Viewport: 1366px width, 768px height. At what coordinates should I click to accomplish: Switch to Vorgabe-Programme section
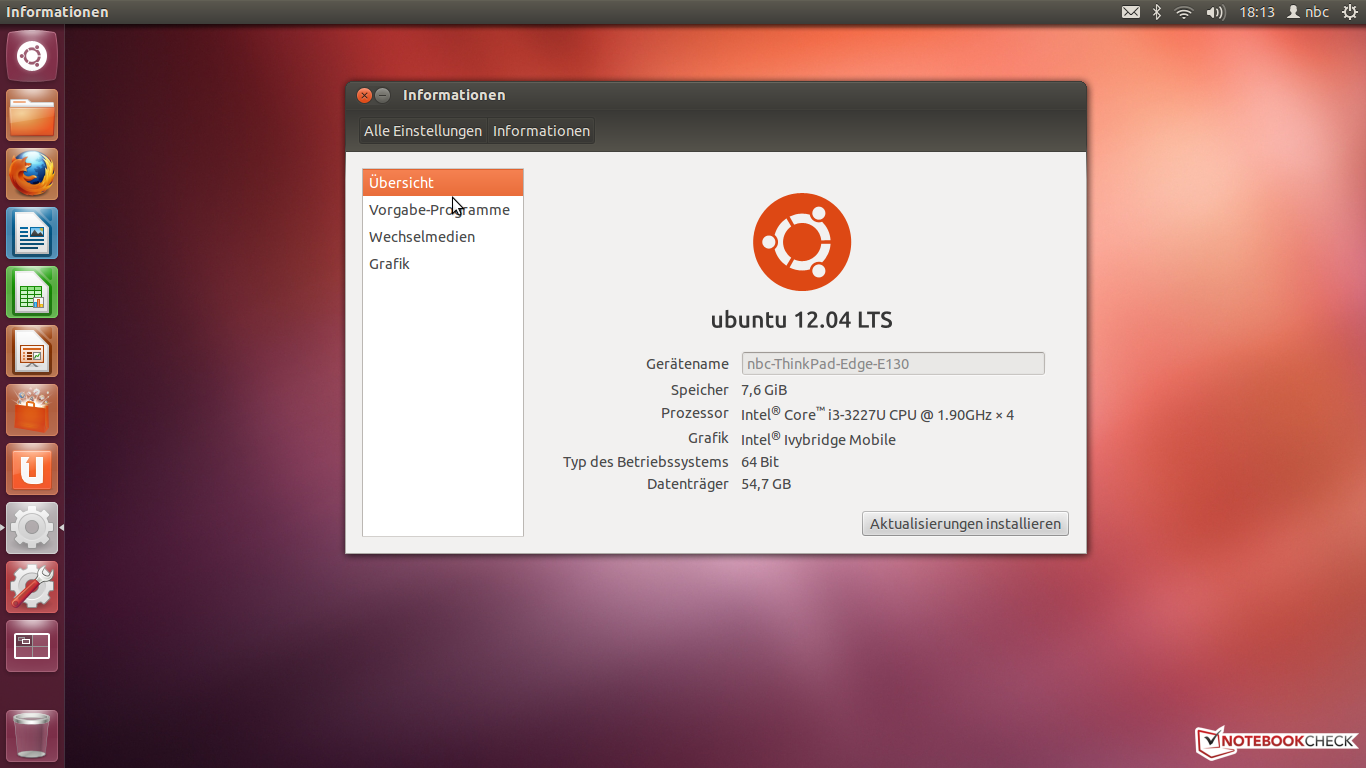[443, 210]
